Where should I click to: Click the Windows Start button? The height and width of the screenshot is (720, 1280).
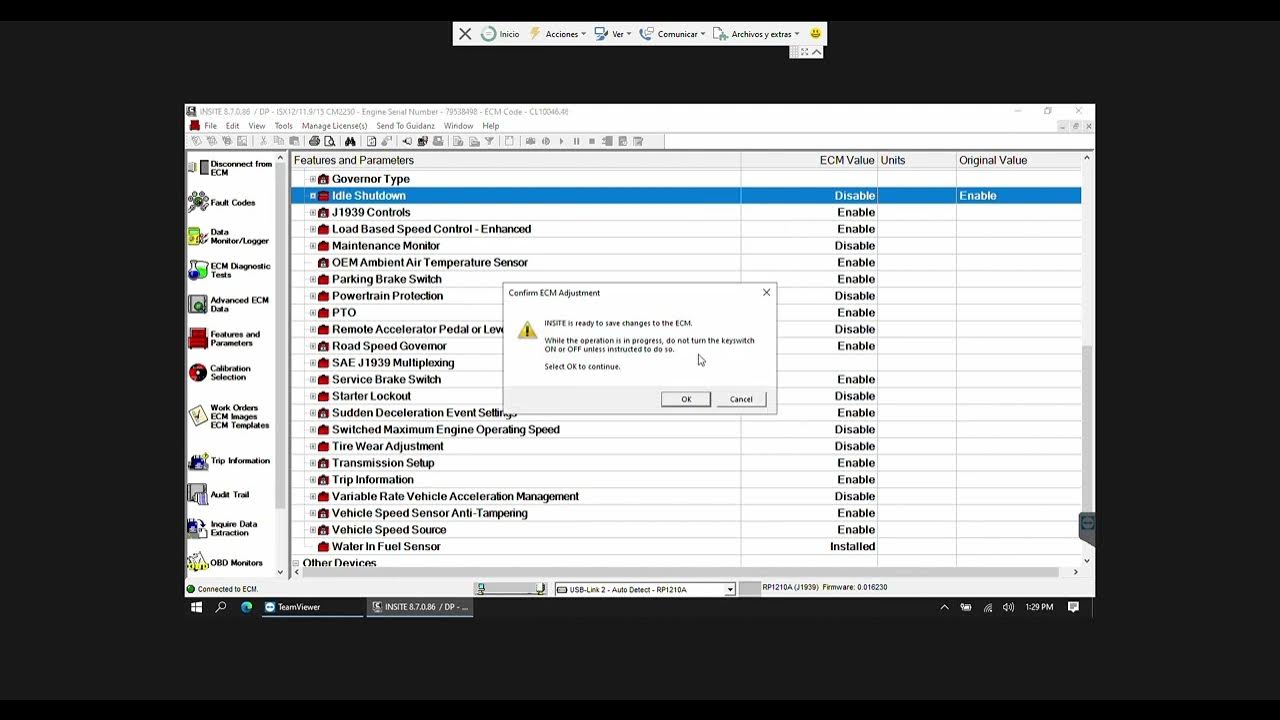click(197, 607)
